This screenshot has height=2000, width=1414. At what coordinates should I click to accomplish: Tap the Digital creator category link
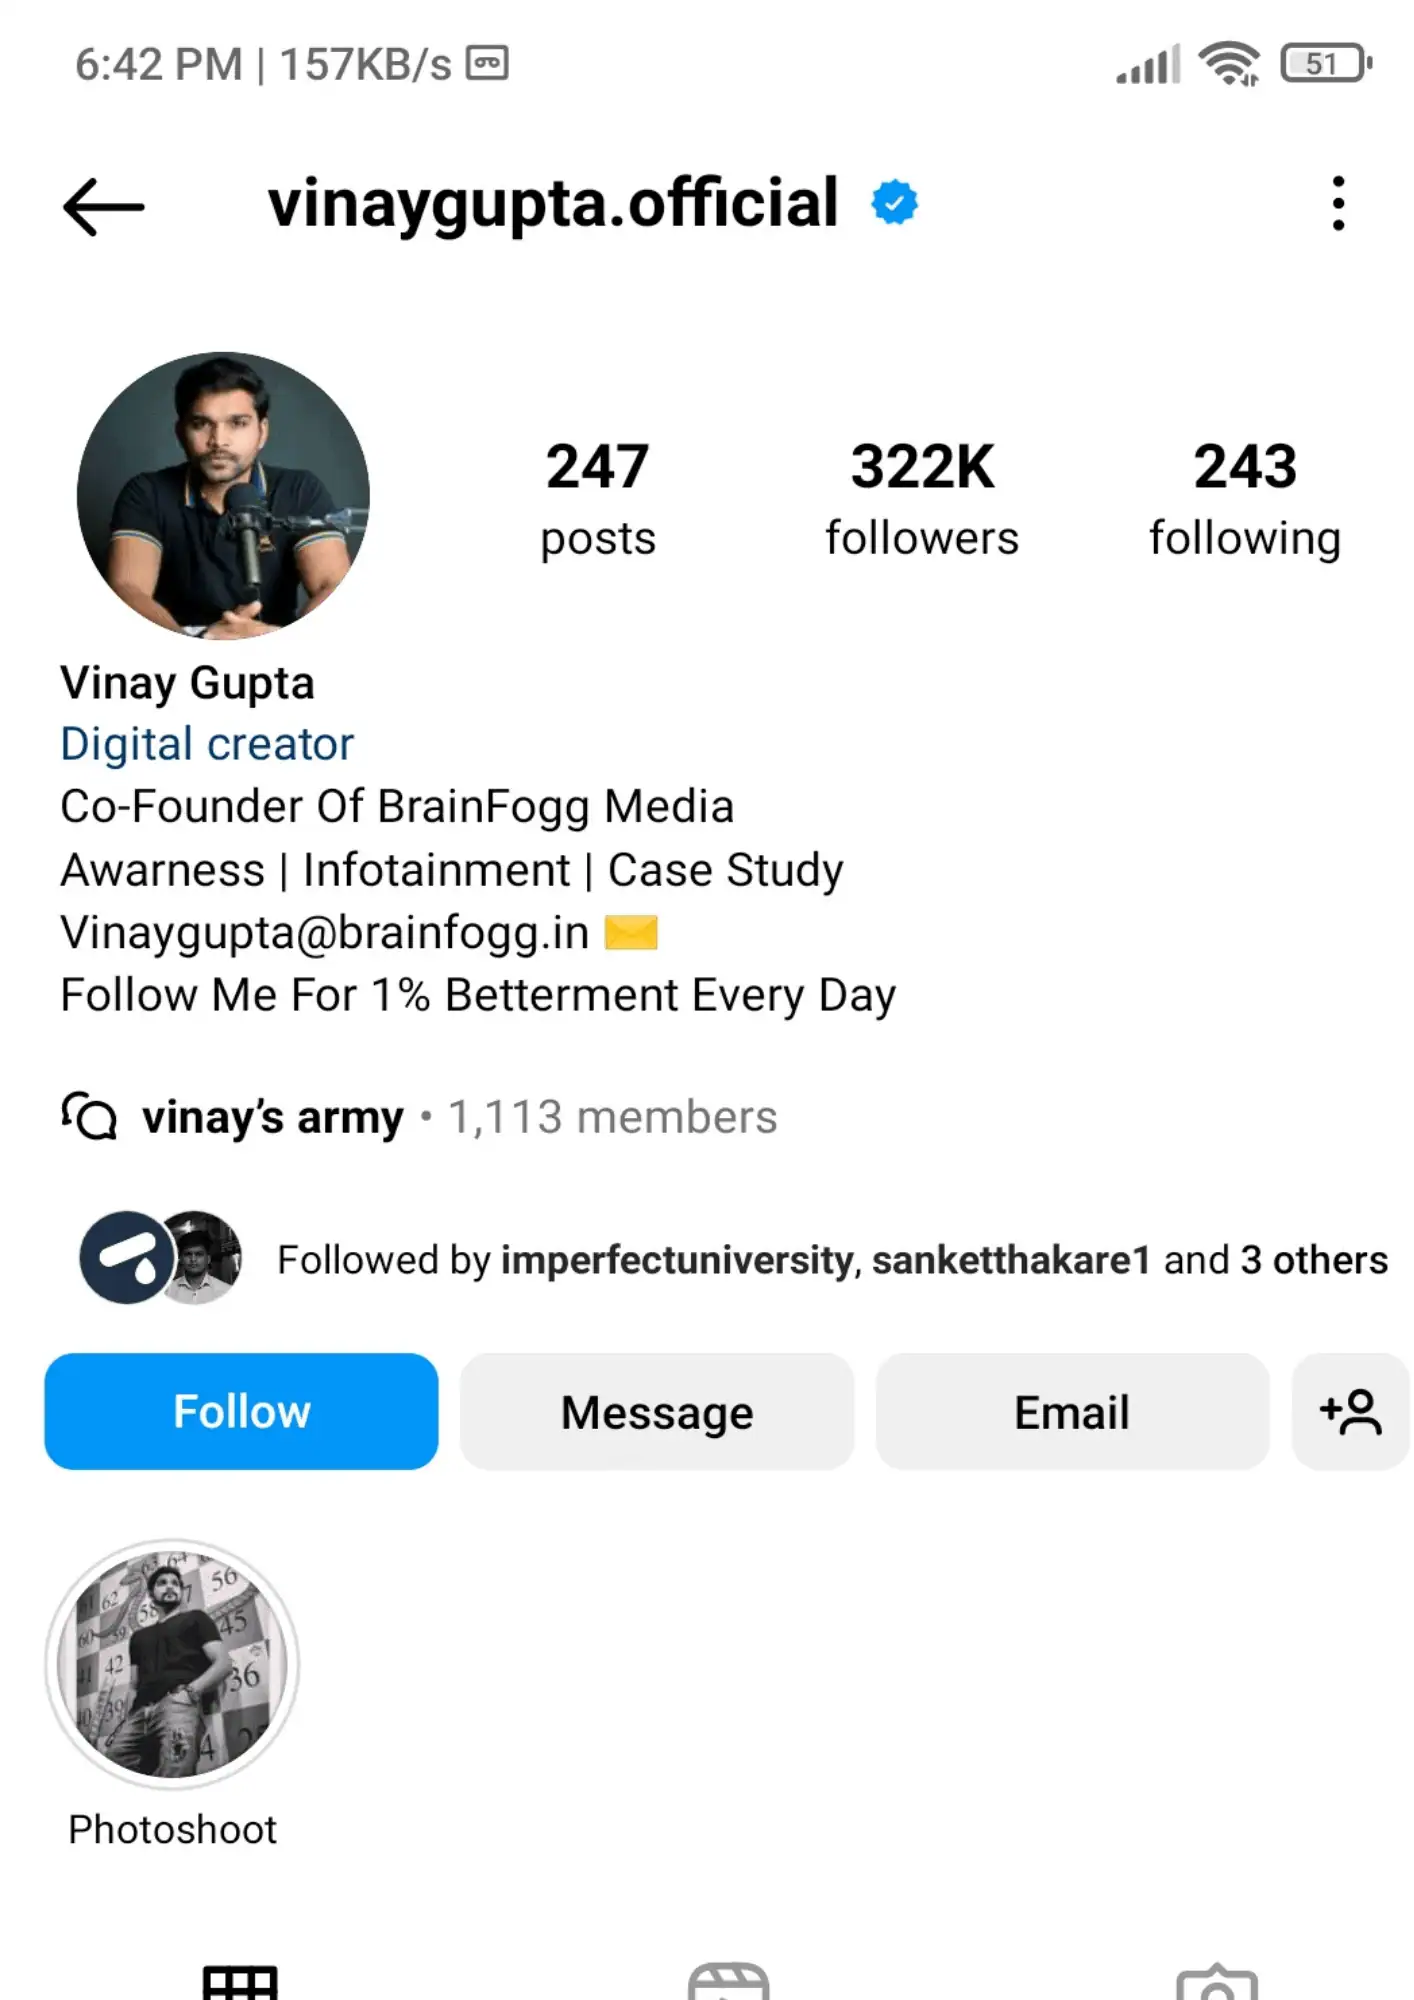point(207,744)
